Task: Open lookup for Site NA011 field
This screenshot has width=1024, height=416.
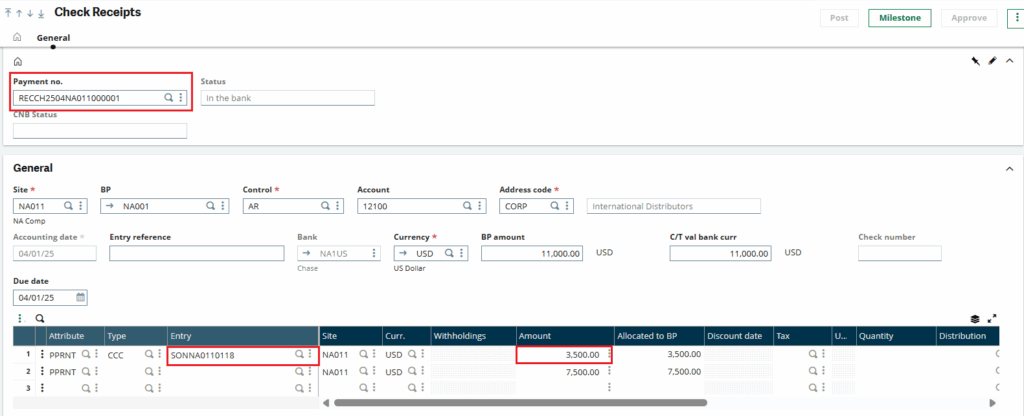Action: [68, 206]
